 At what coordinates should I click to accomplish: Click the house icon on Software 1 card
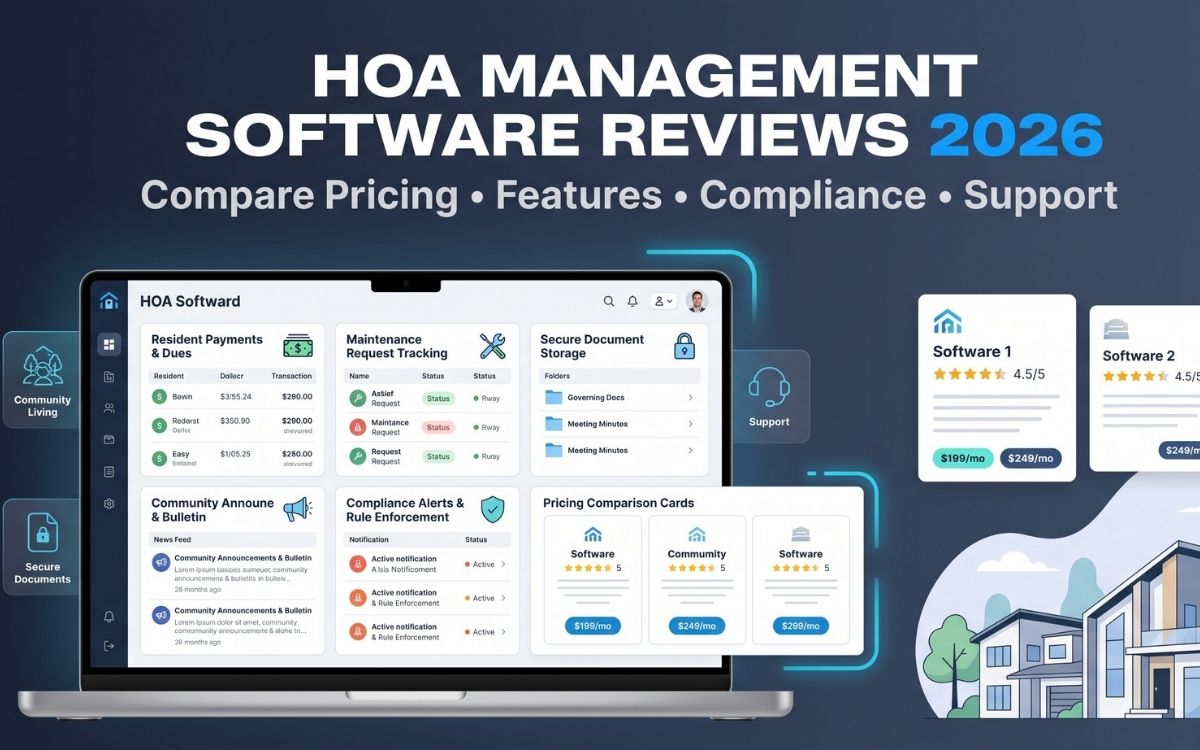(947, 322)
